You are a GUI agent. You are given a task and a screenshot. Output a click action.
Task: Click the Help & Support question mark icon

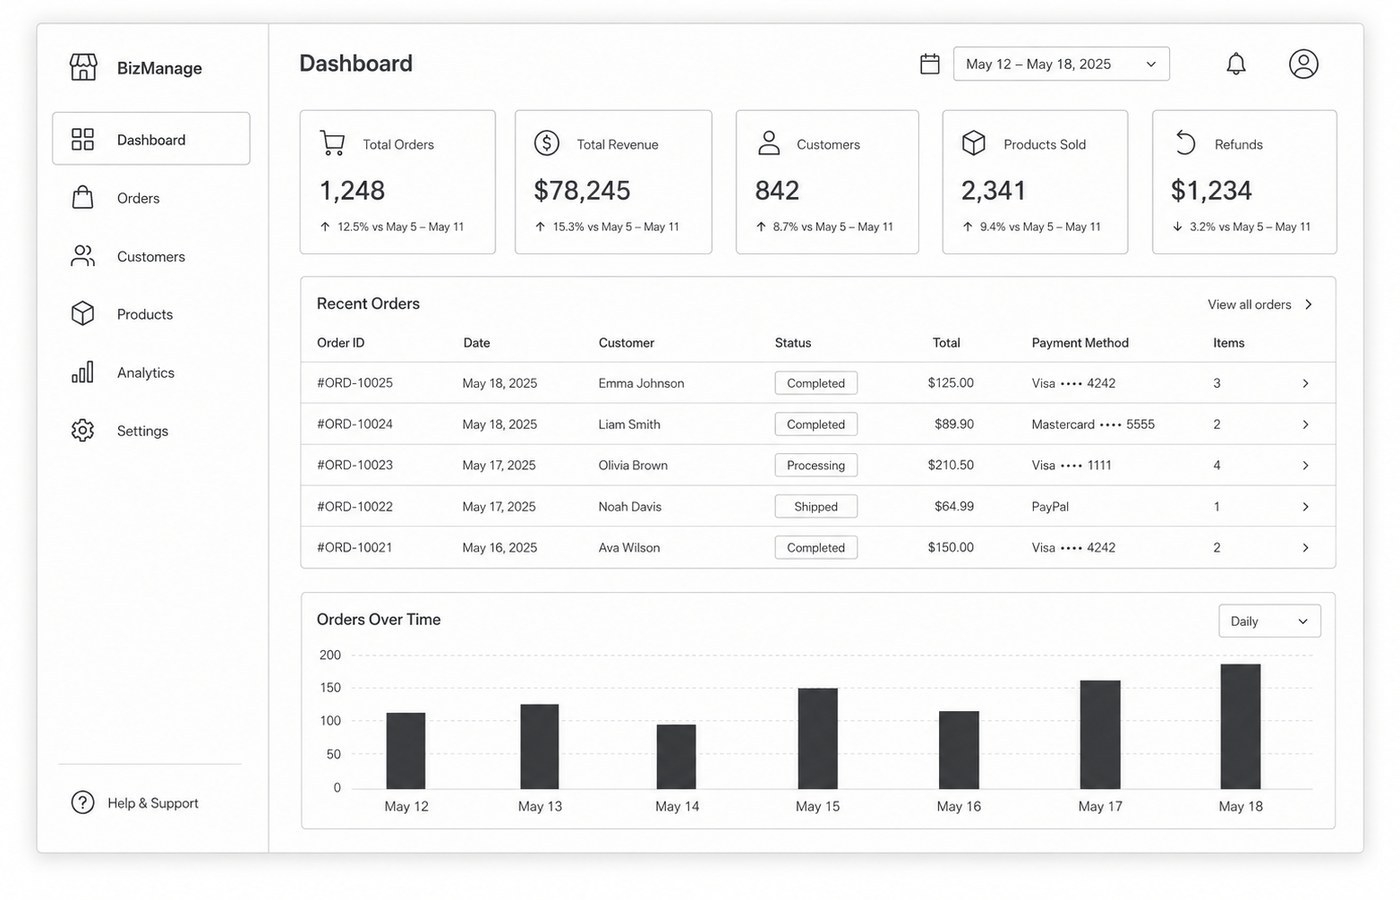click(x=83, y=802)
